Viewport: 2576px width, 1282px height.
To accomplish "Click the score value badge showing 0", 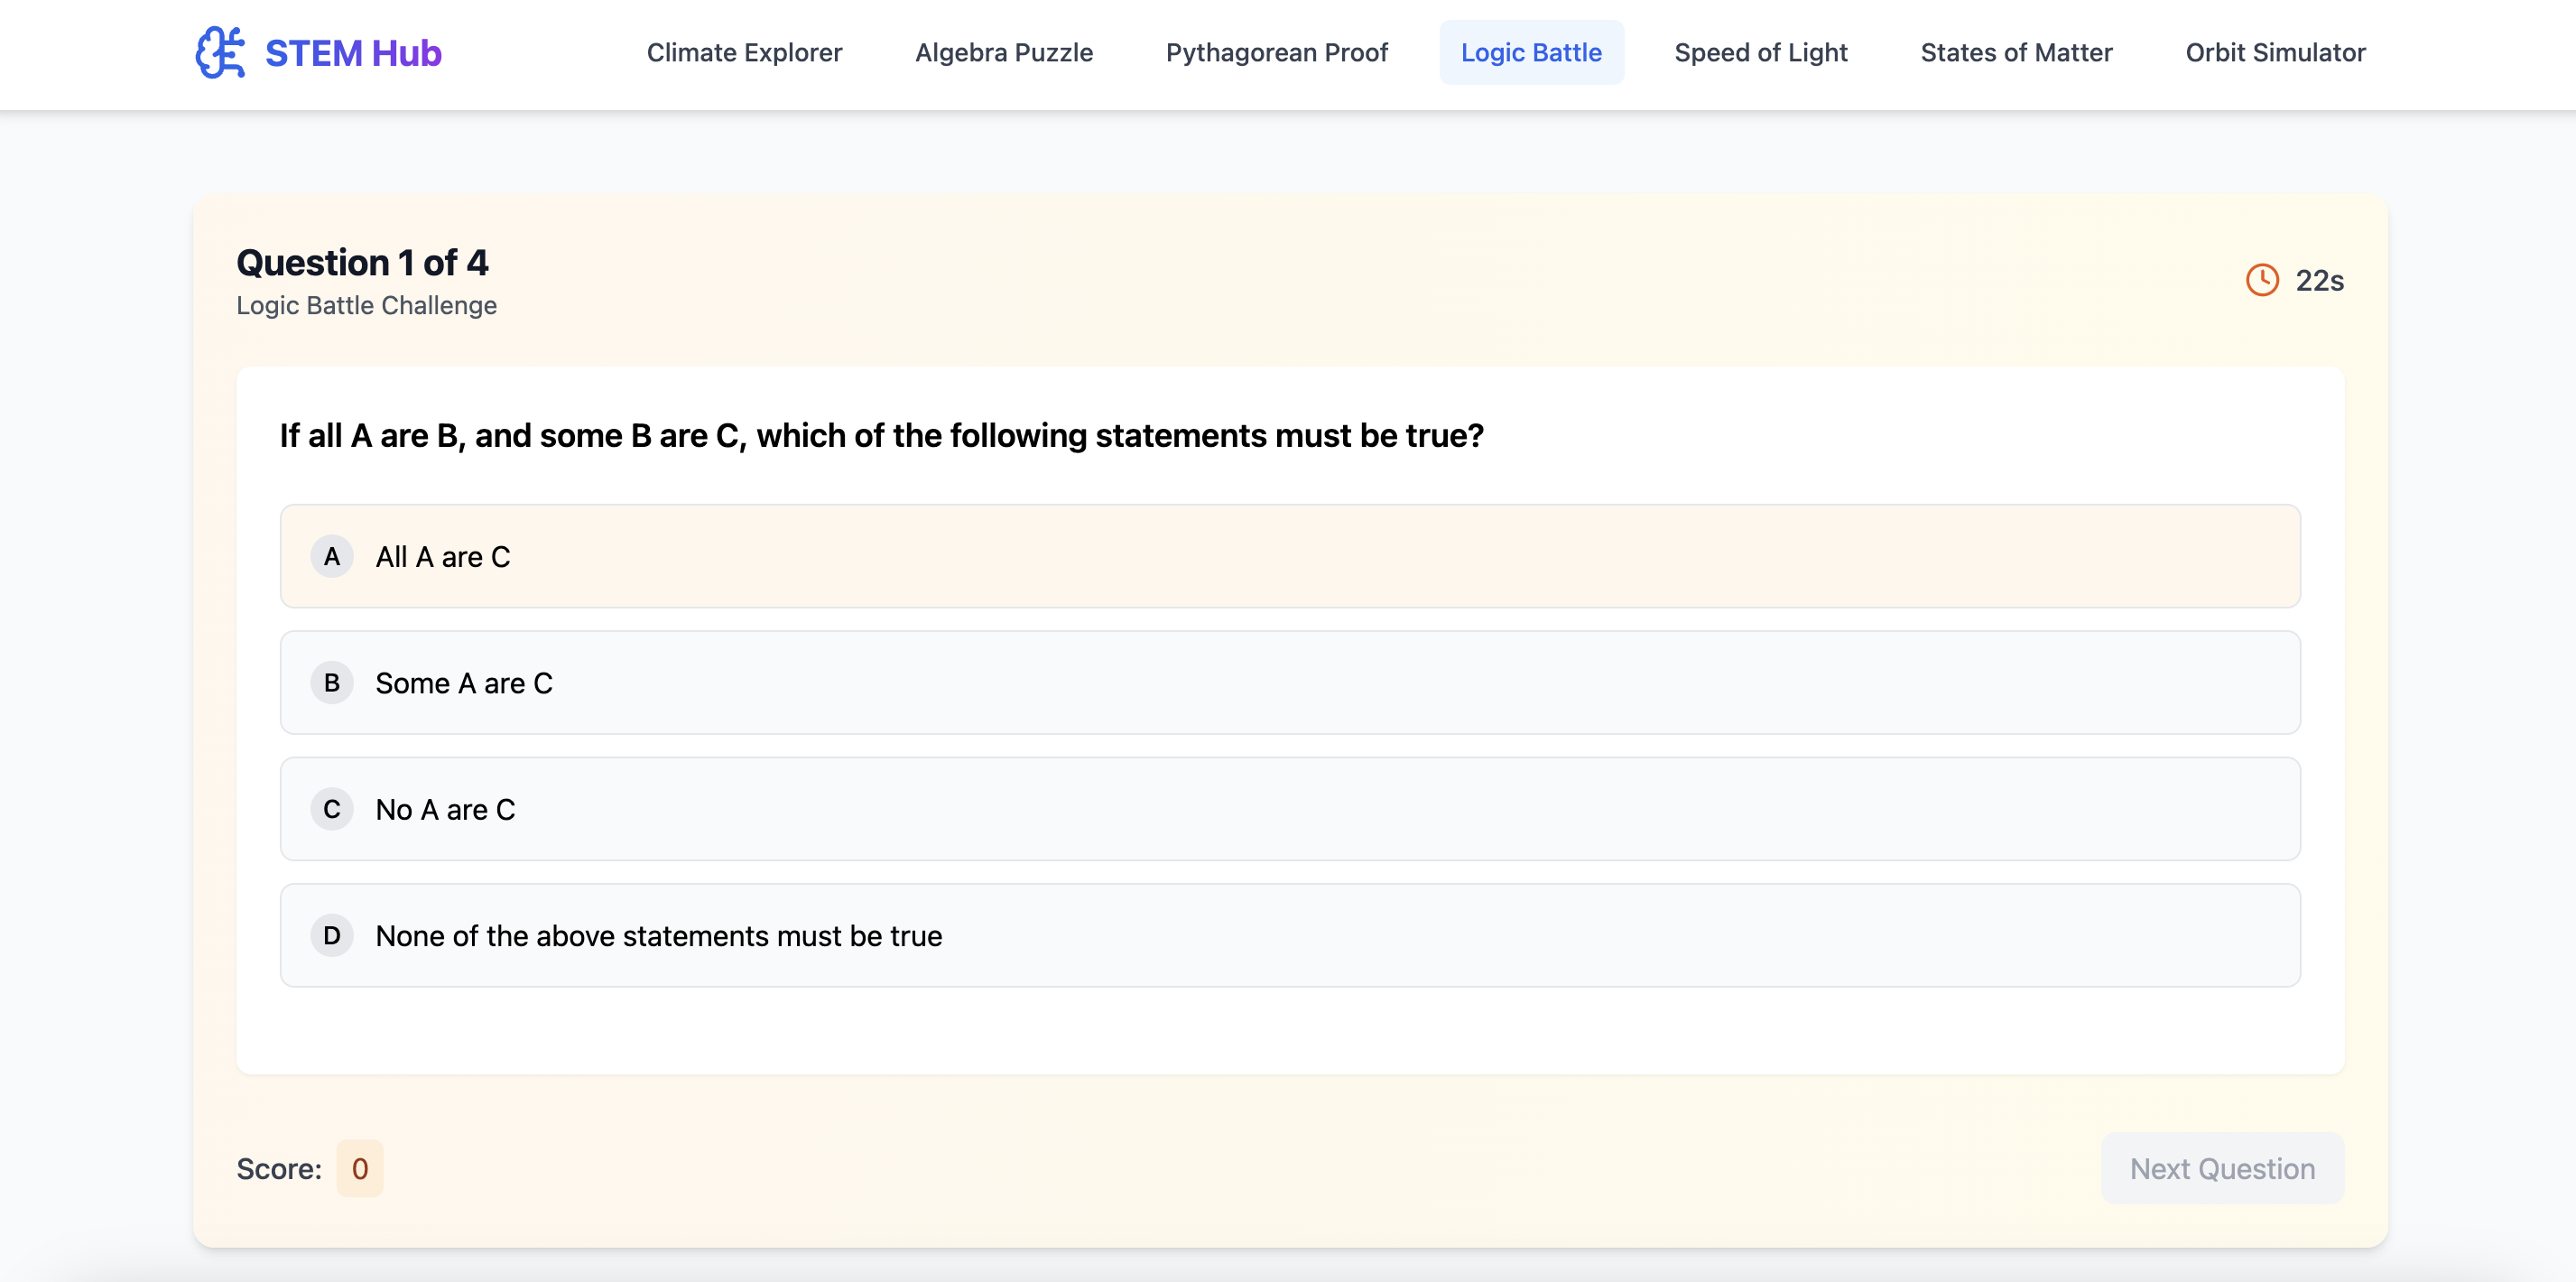I will [360, 1168].
